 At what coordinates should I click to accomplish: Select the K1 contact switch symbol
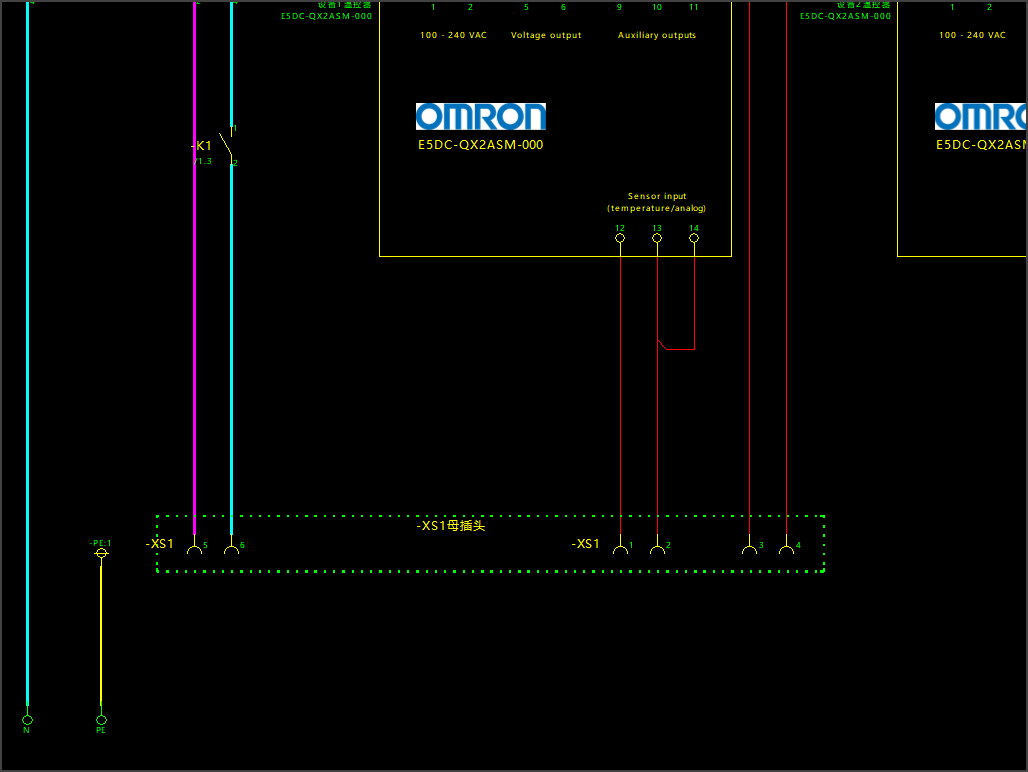(227, 145)
